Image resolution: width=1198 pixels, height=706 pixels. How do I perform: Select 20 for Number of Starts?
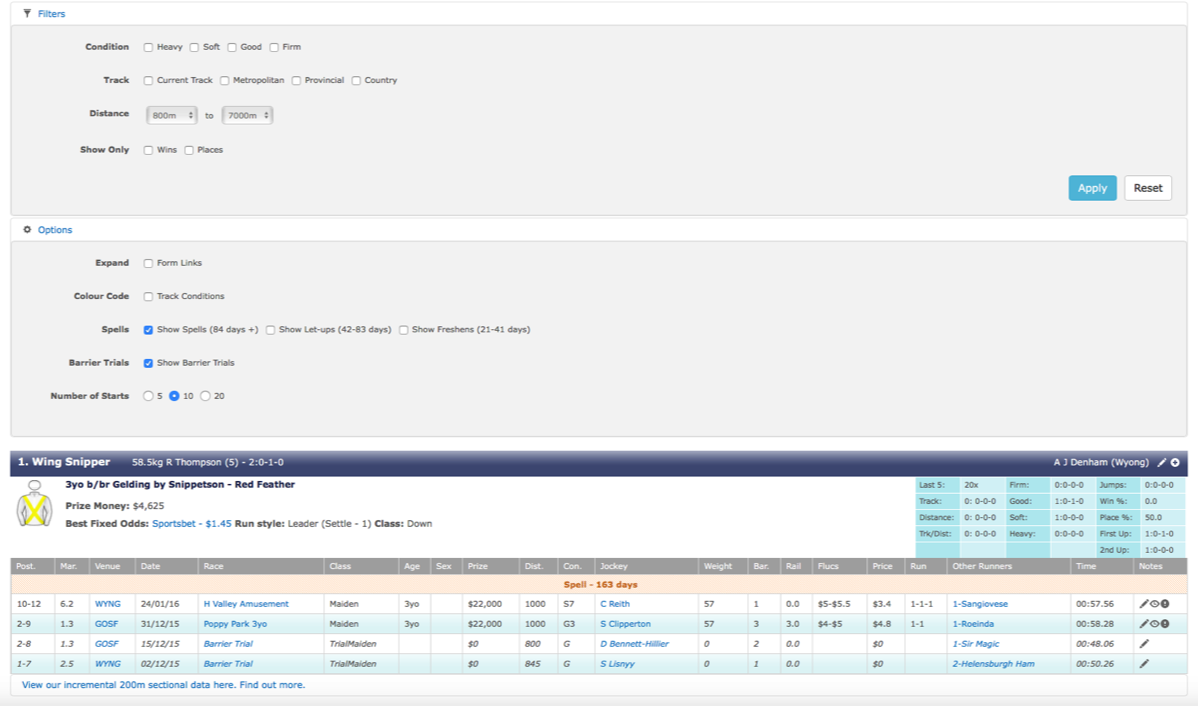tap(206, 396)
